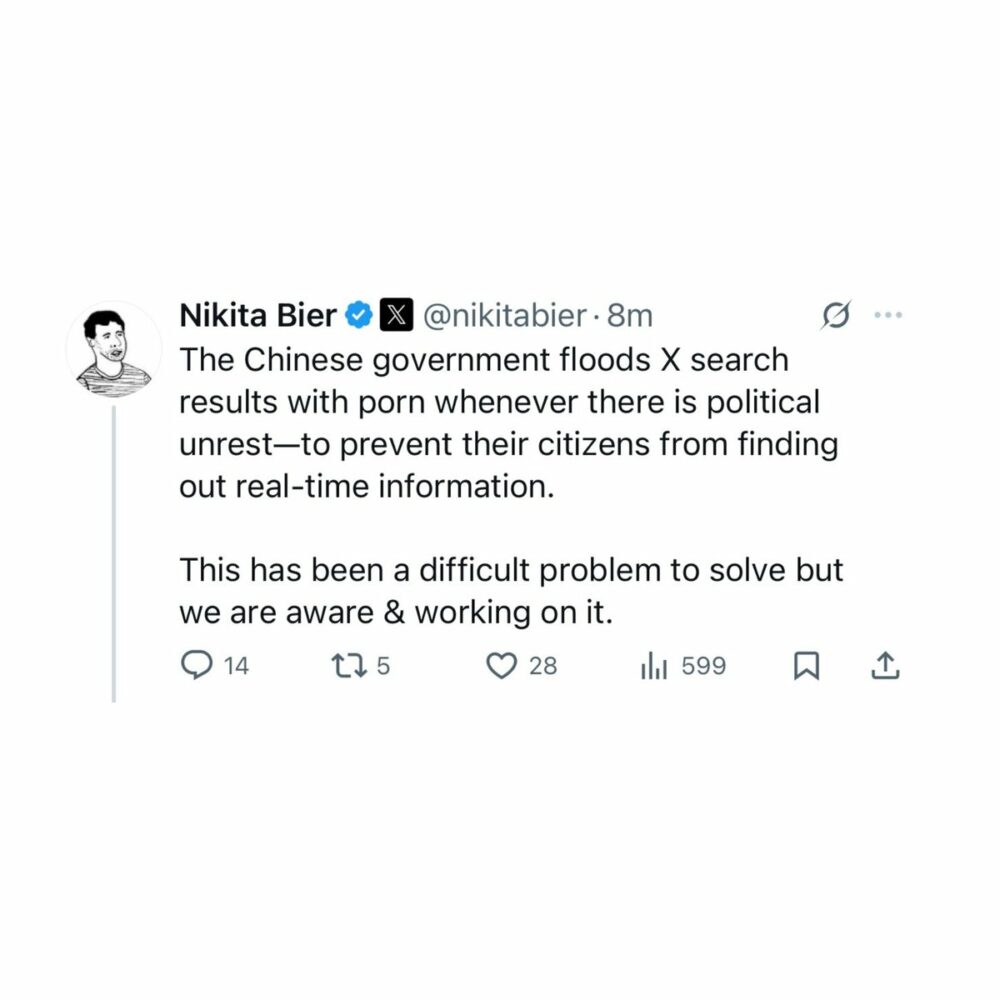Bookmark this post
Image resolution: width=1000 pixels, height=1000 pixels.
pos(805,666)
